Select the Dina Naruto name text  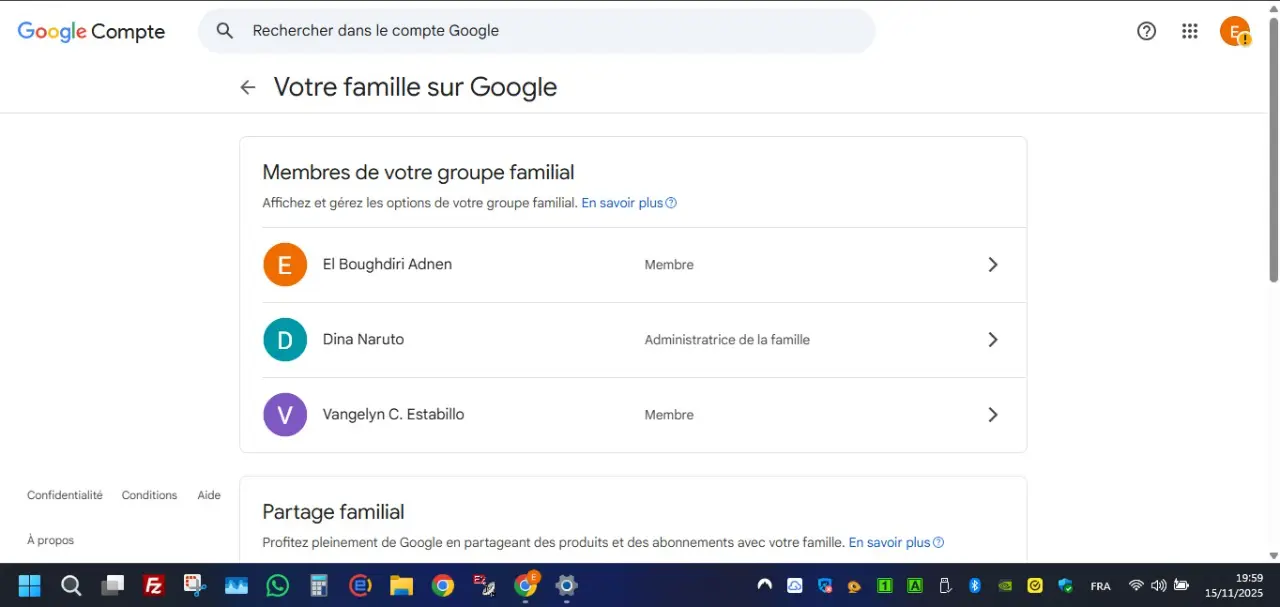click(x=363, y=340)
